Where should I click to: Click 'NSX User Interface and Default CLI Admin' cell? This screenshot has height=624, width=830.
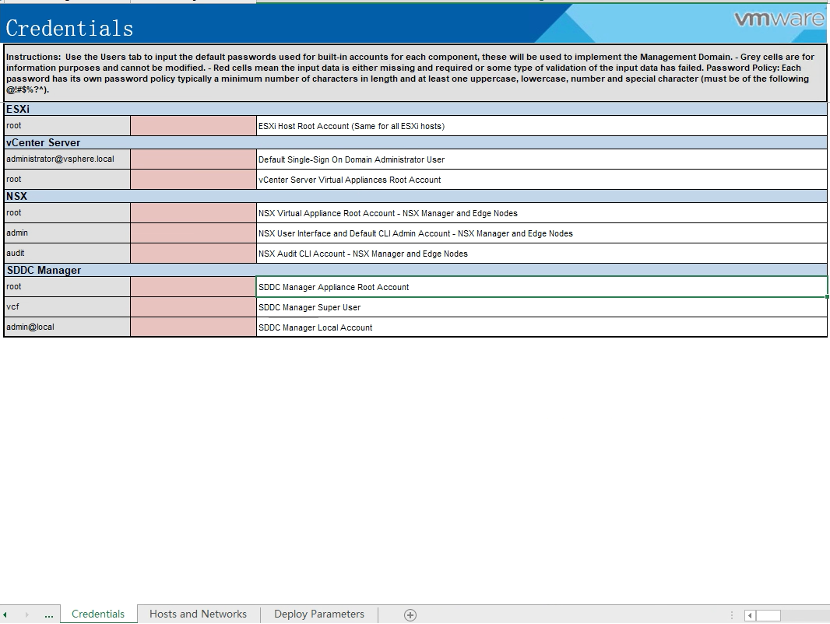[x=542, y=233]
